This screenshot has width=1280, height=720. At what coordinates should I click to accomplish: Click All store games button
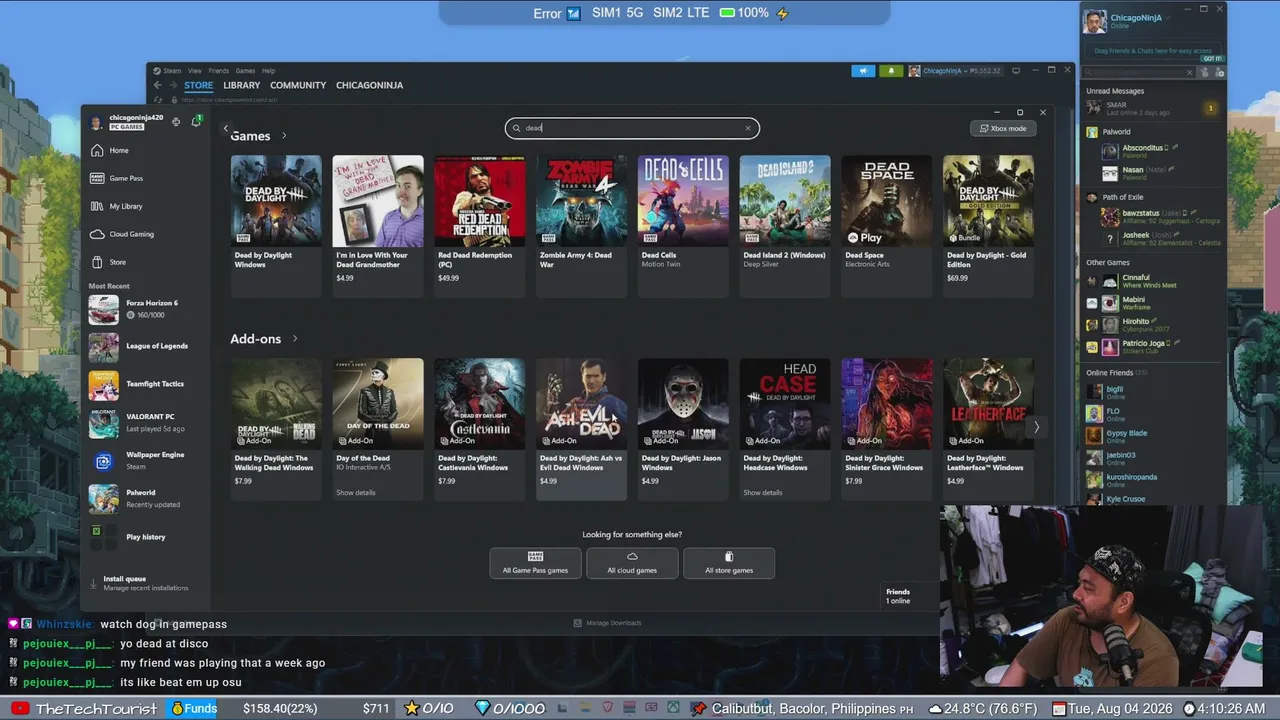729,563
